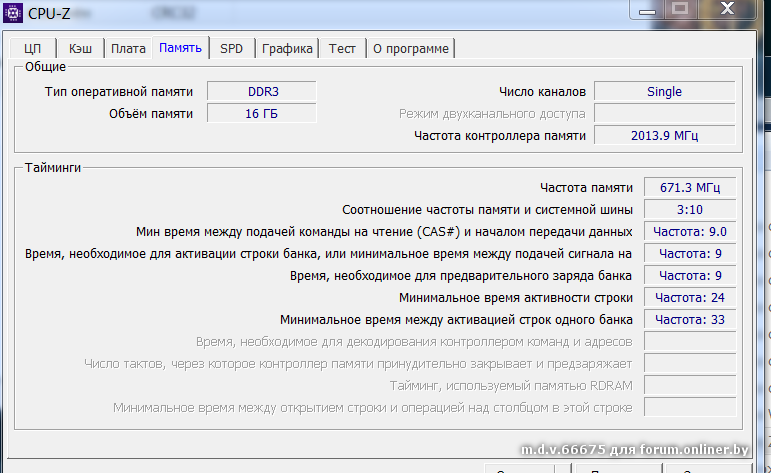Select the 16 ГБ memory size field
The image size is (771, 473).
click(262, 113)
